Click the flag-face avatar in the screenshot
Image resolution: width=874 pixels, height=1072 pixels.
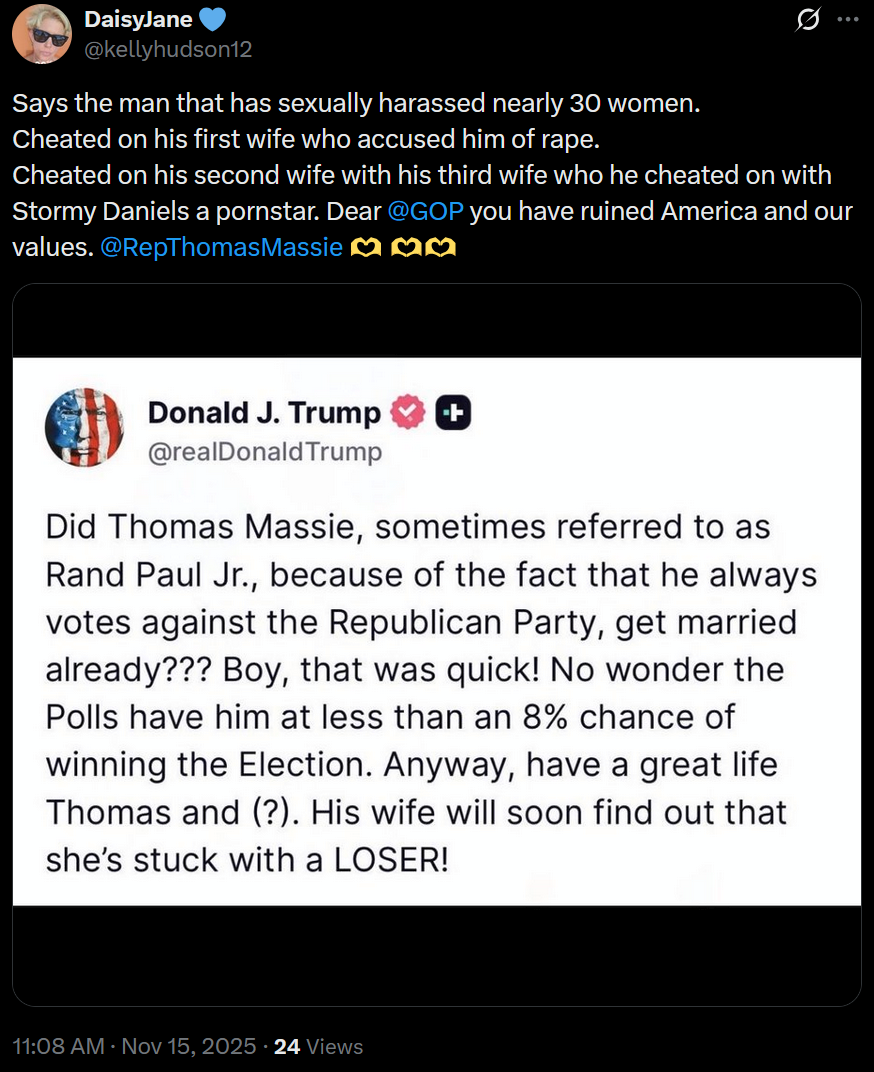[84, 427]
